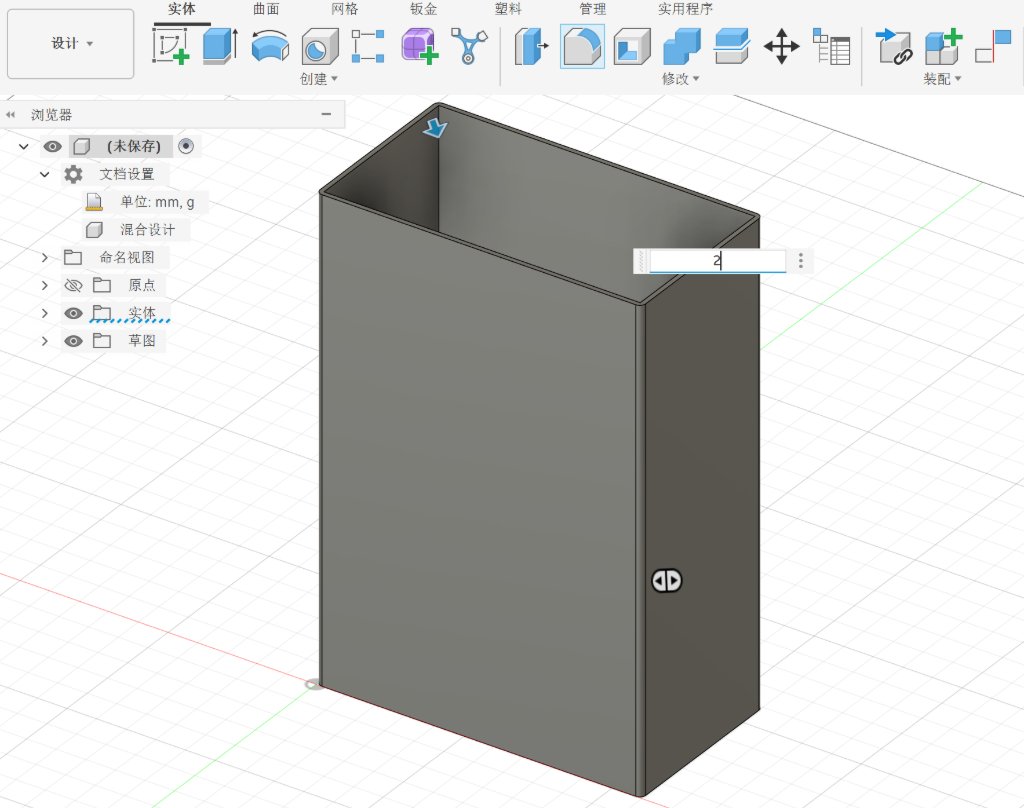The image size is (1024, 808).
Task: Toggle visibility of the 草图 folder
Action: pos(73,339)
